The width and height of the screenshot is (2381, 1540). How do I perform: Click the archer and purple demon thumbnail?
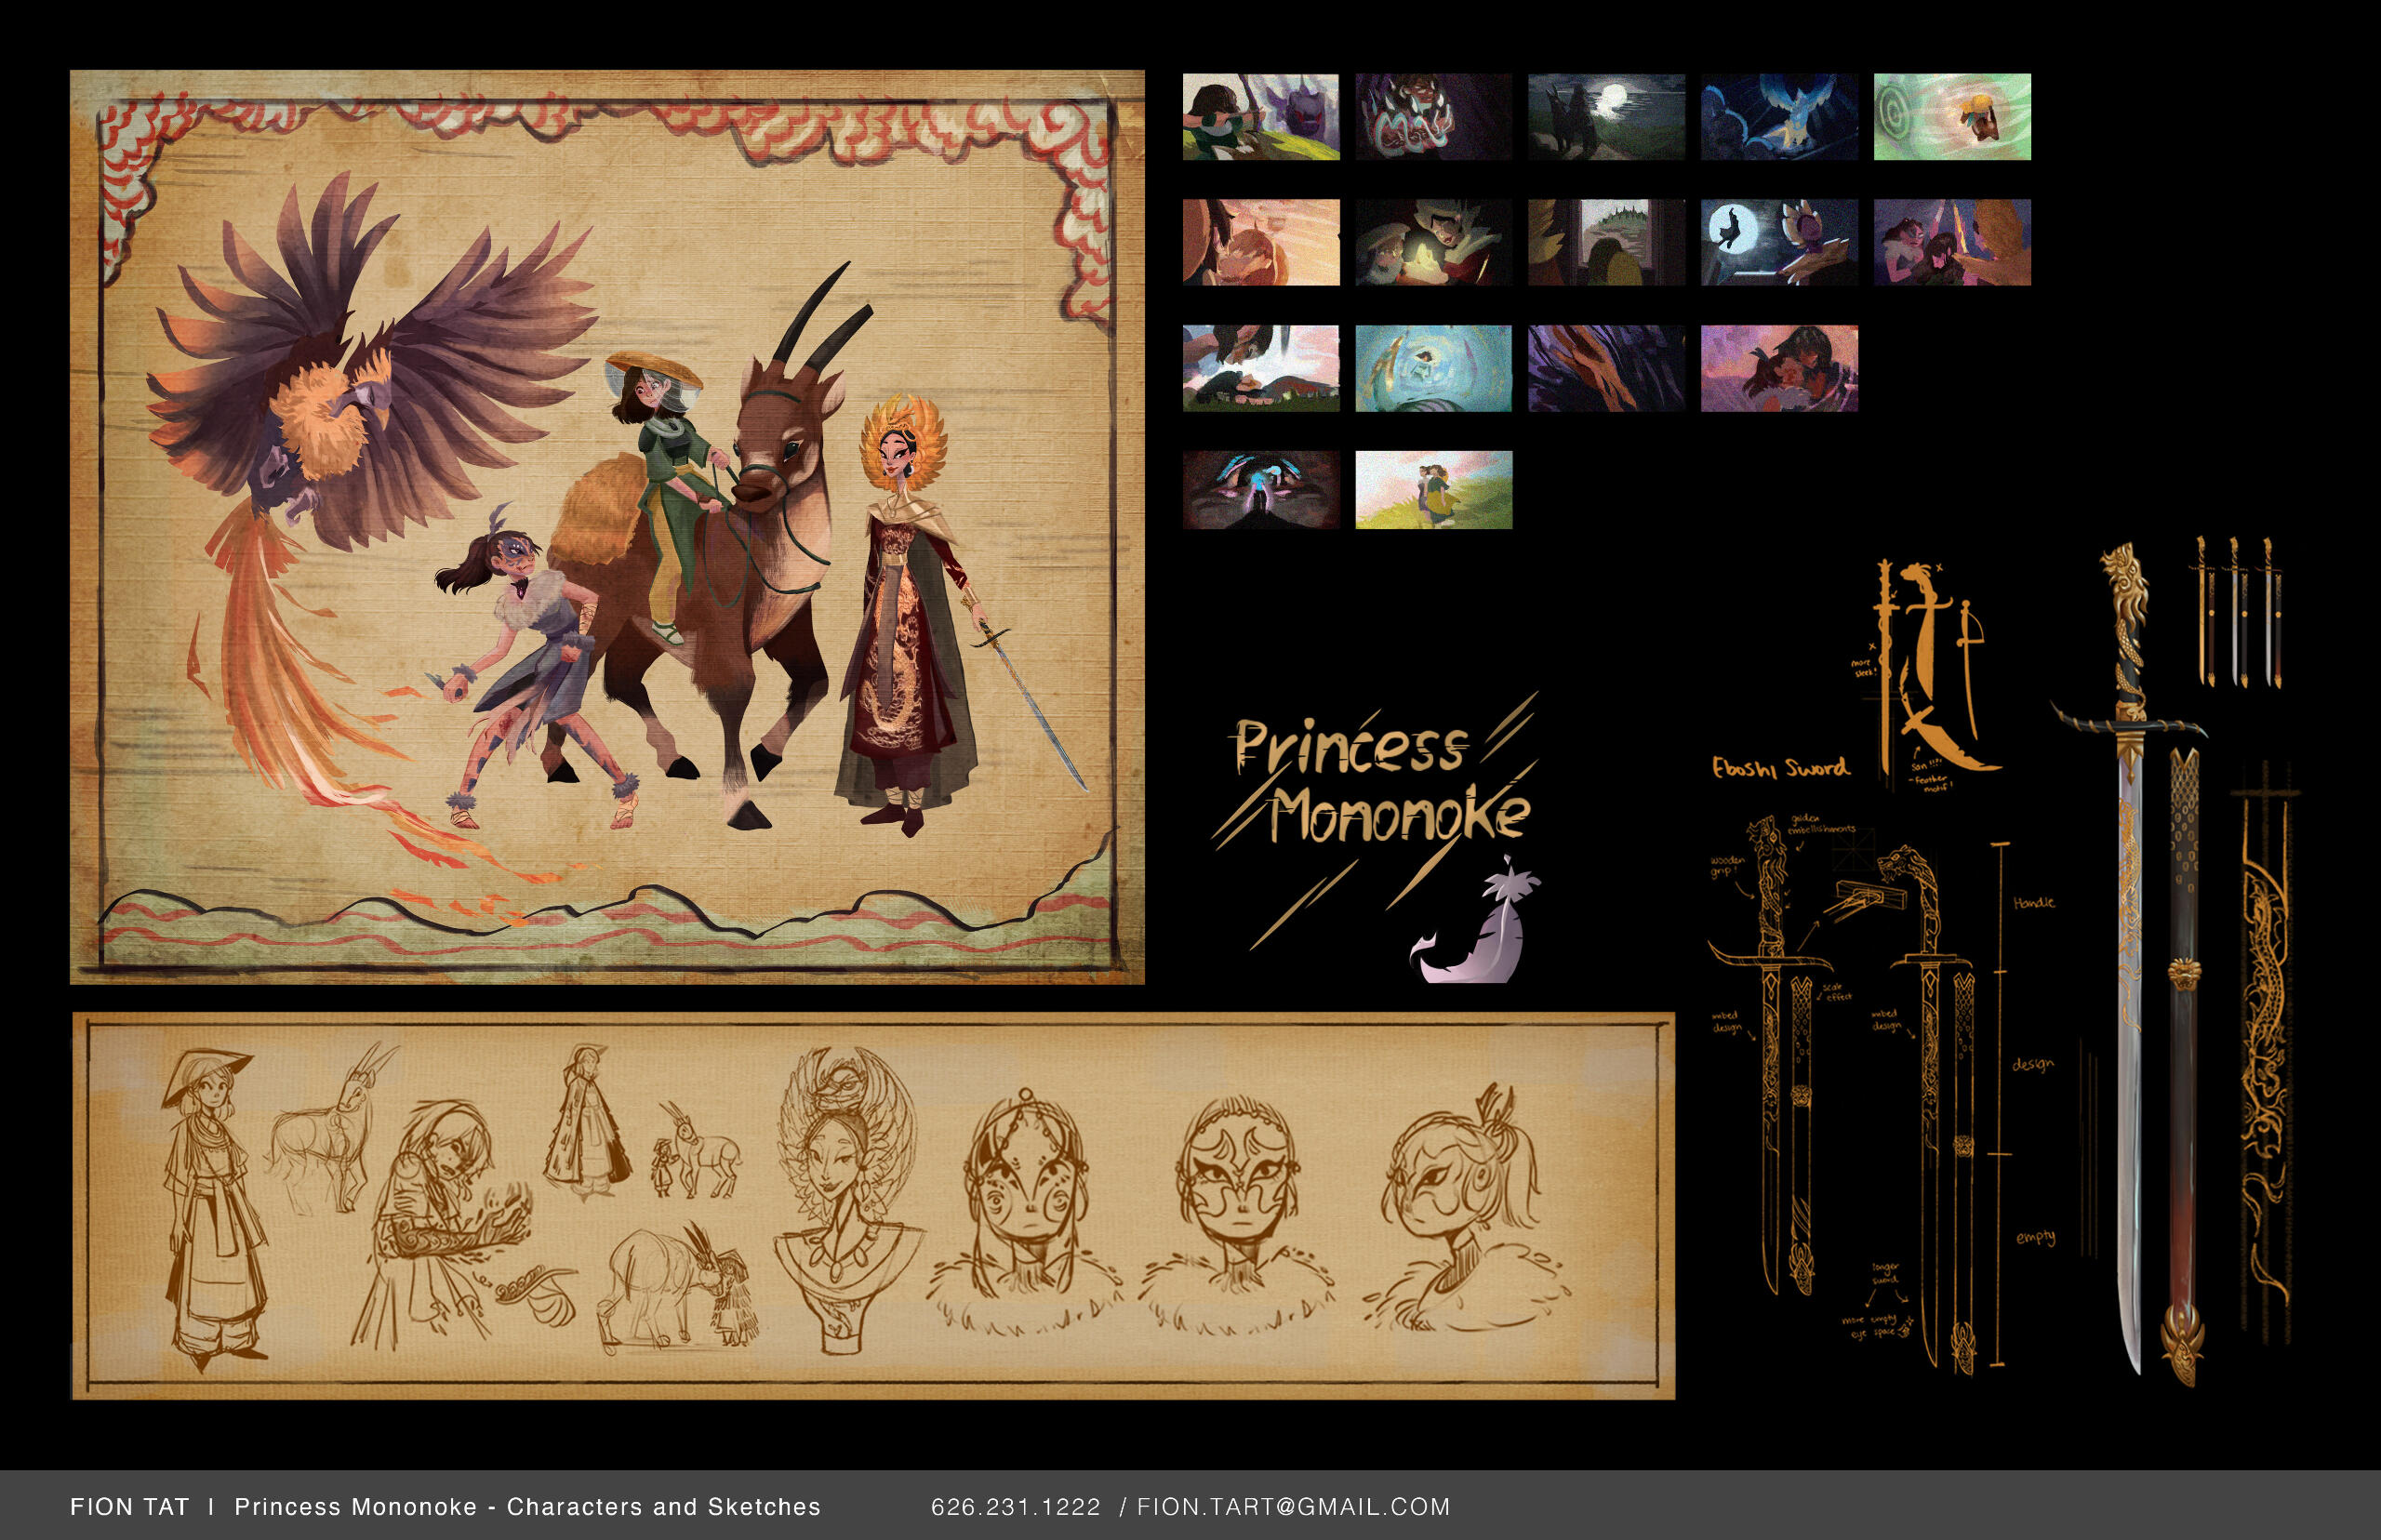[1260, 117]
